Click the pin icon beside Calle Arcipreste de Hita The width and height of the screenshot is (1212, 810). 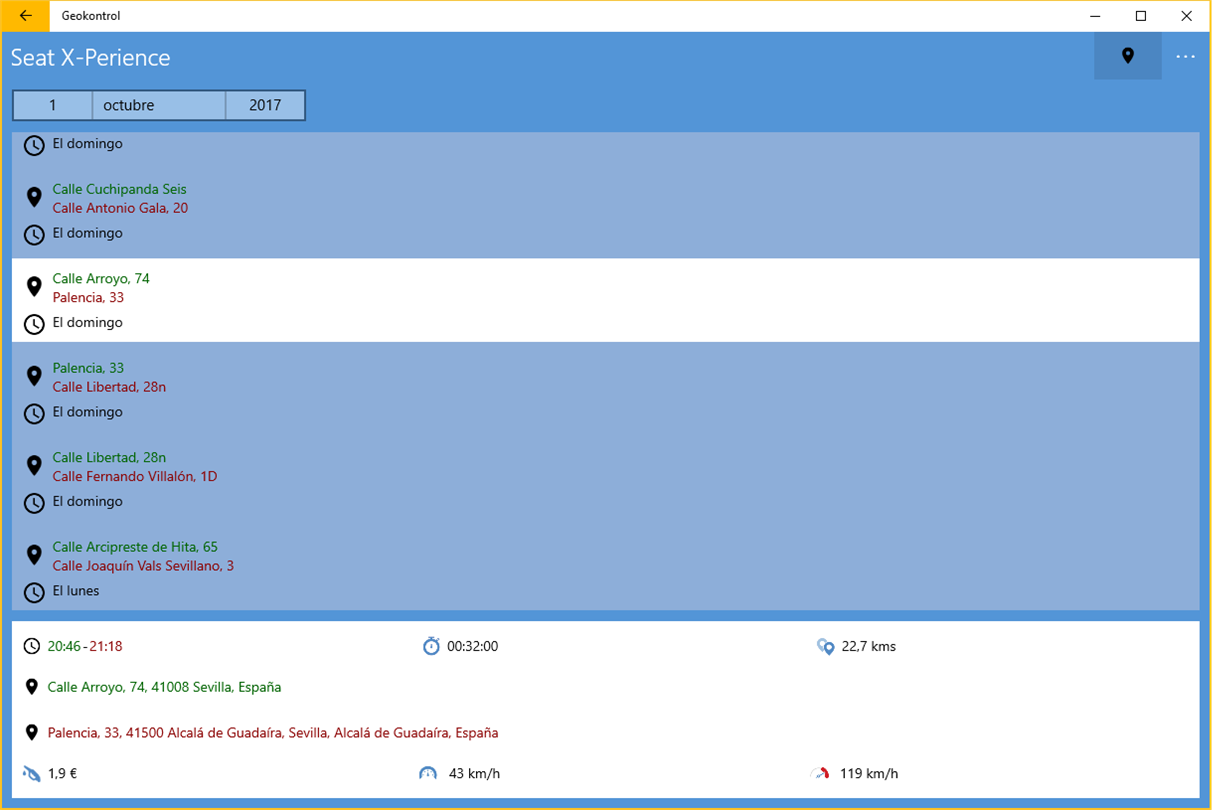[34, 555]
